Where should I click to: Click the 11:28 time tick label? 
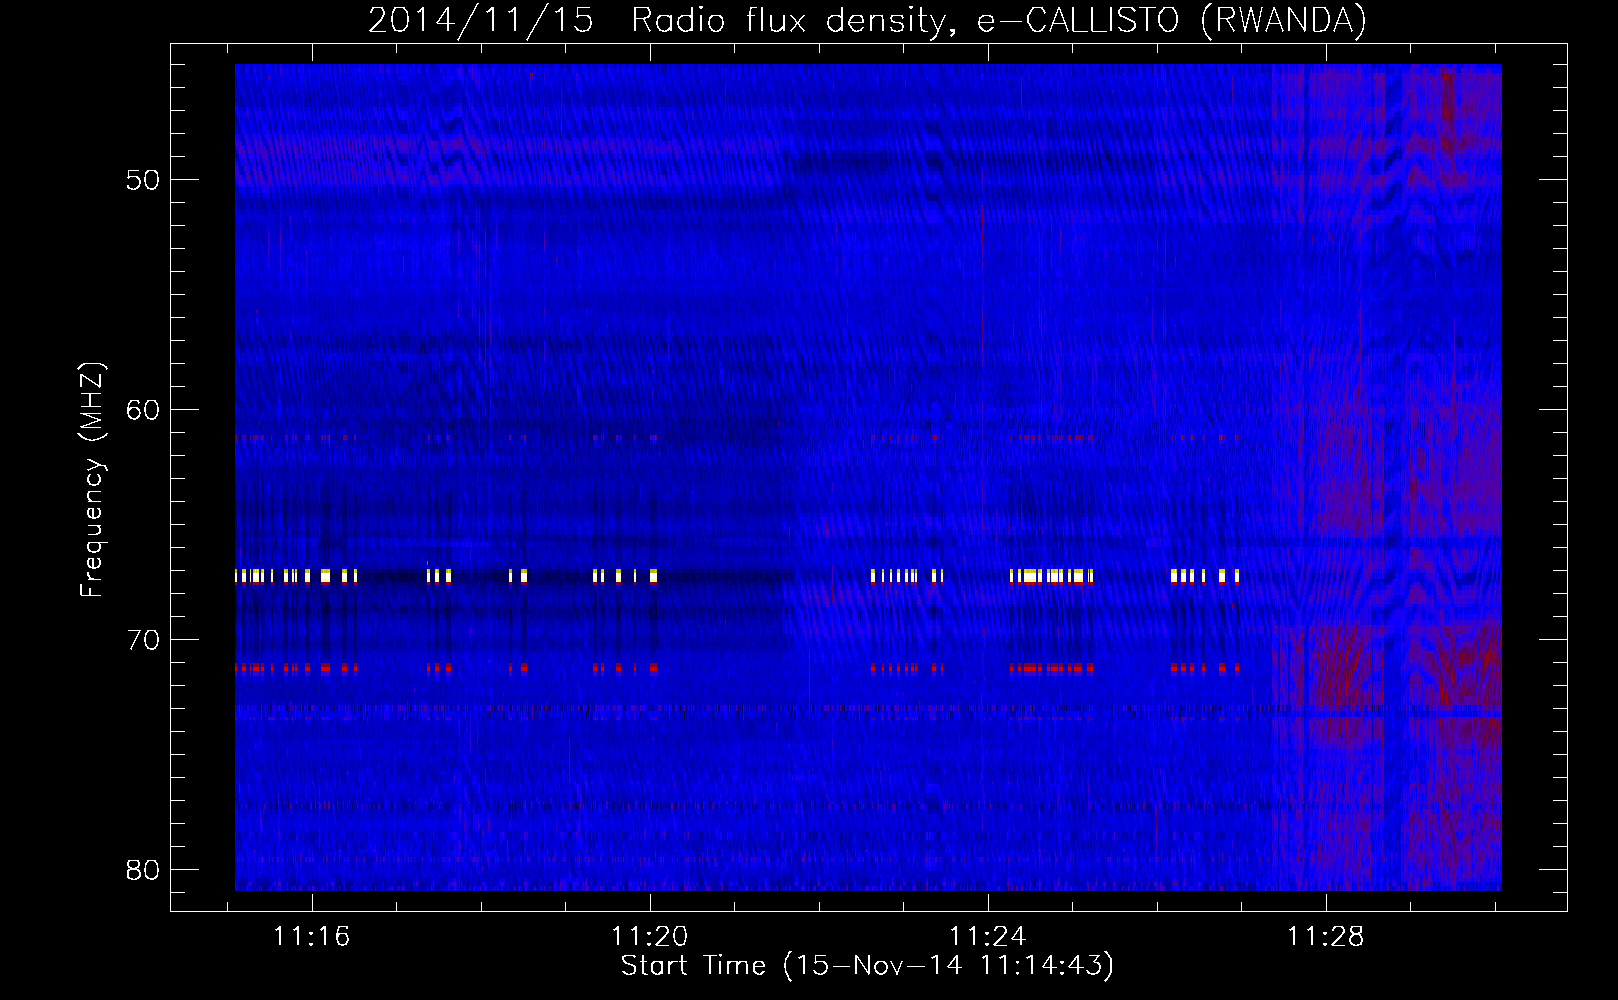(x=1326, y=937)
